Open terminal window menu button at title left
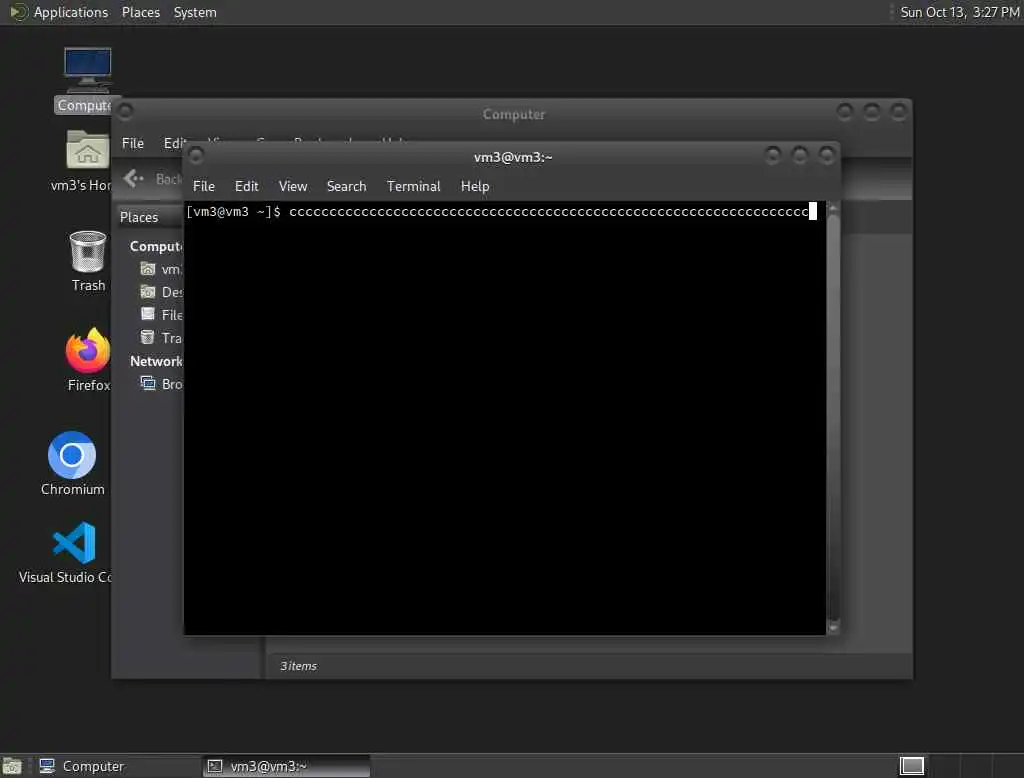1024x778 pixels. click(195, 155)
